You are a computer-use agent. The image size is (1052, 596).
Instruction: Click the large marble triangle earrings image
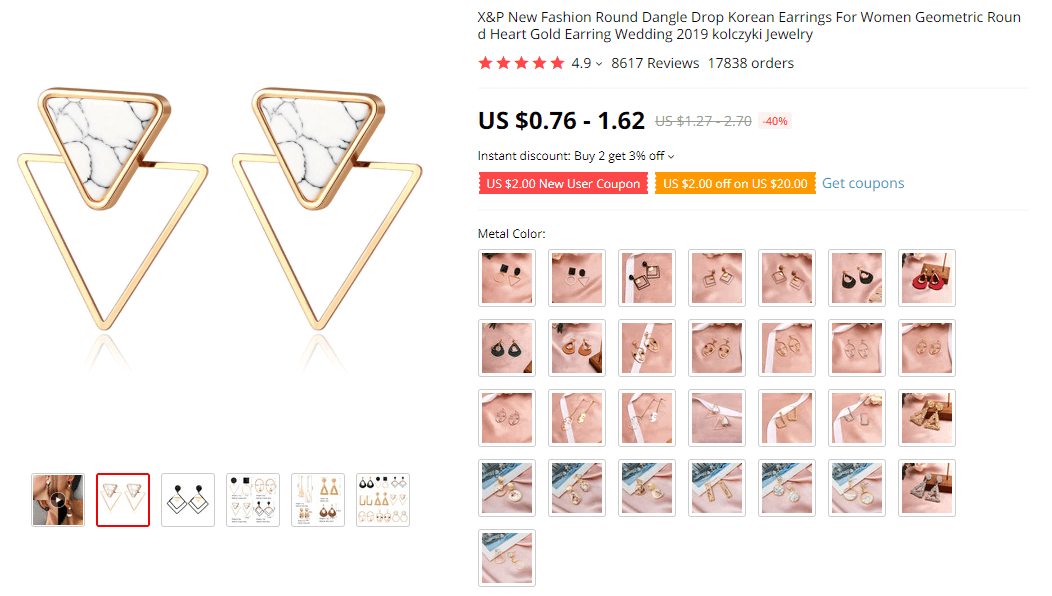point(216,220)
